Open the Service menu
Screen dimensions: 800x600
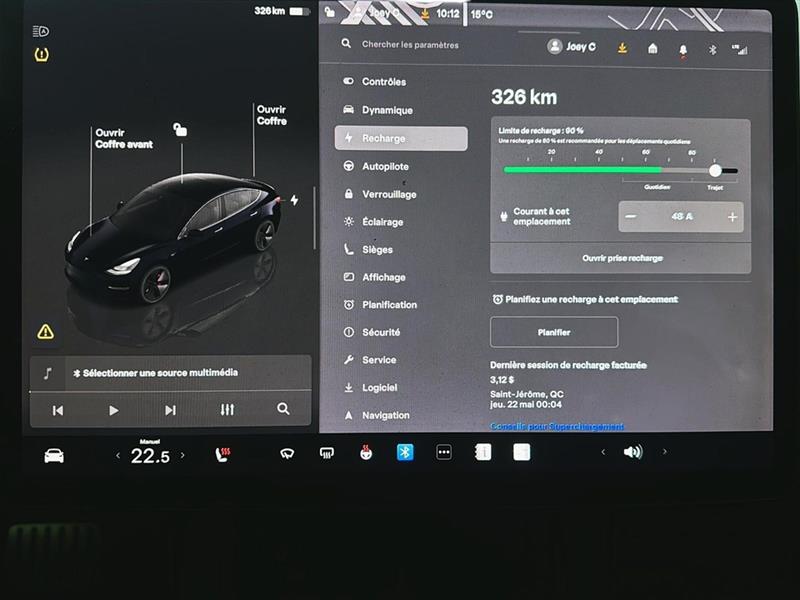(x=369, y=360)
